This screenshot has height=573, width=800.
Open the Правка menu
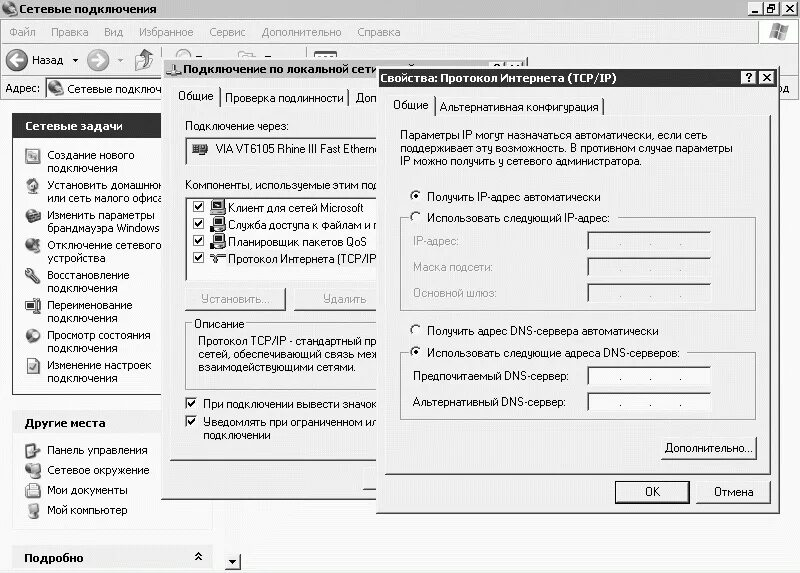click(69, 32)
